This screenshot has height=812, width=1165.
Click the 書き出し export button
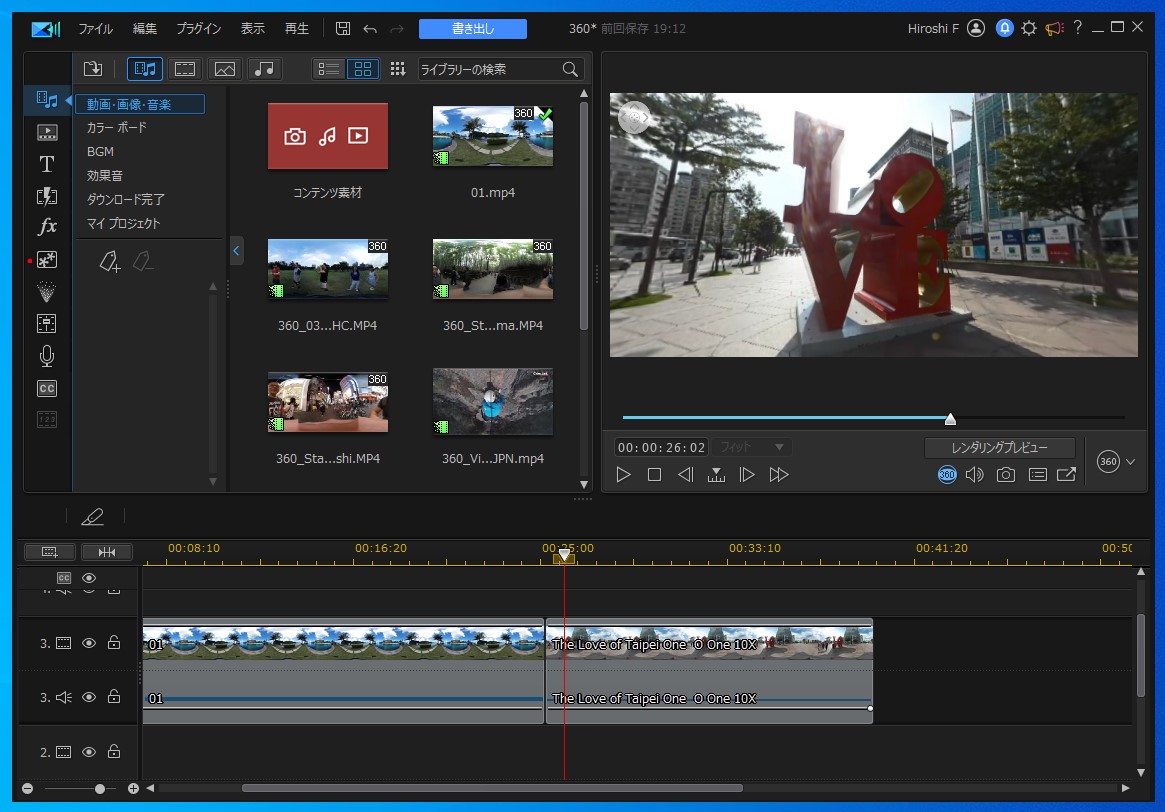(472, 29)
